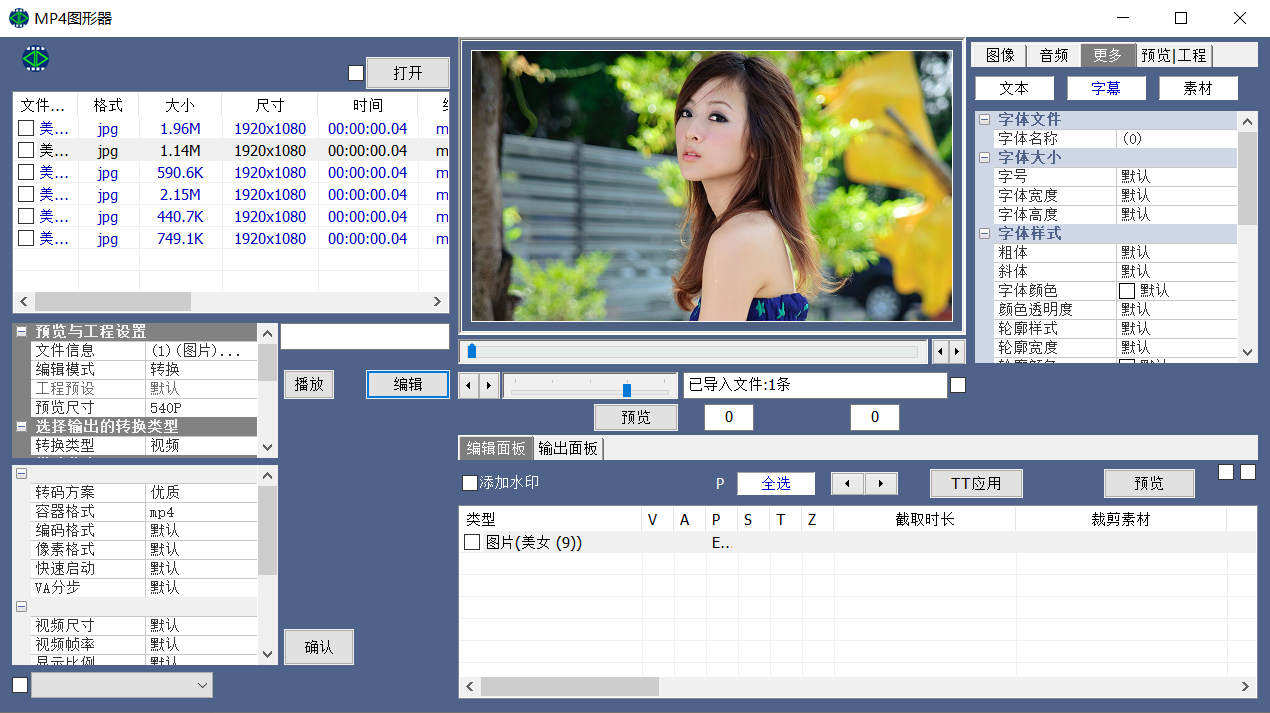Collapse the 选择输出的转换类型 section
Viewport: 1270px width, 713px height.
(x=21, y=426)
